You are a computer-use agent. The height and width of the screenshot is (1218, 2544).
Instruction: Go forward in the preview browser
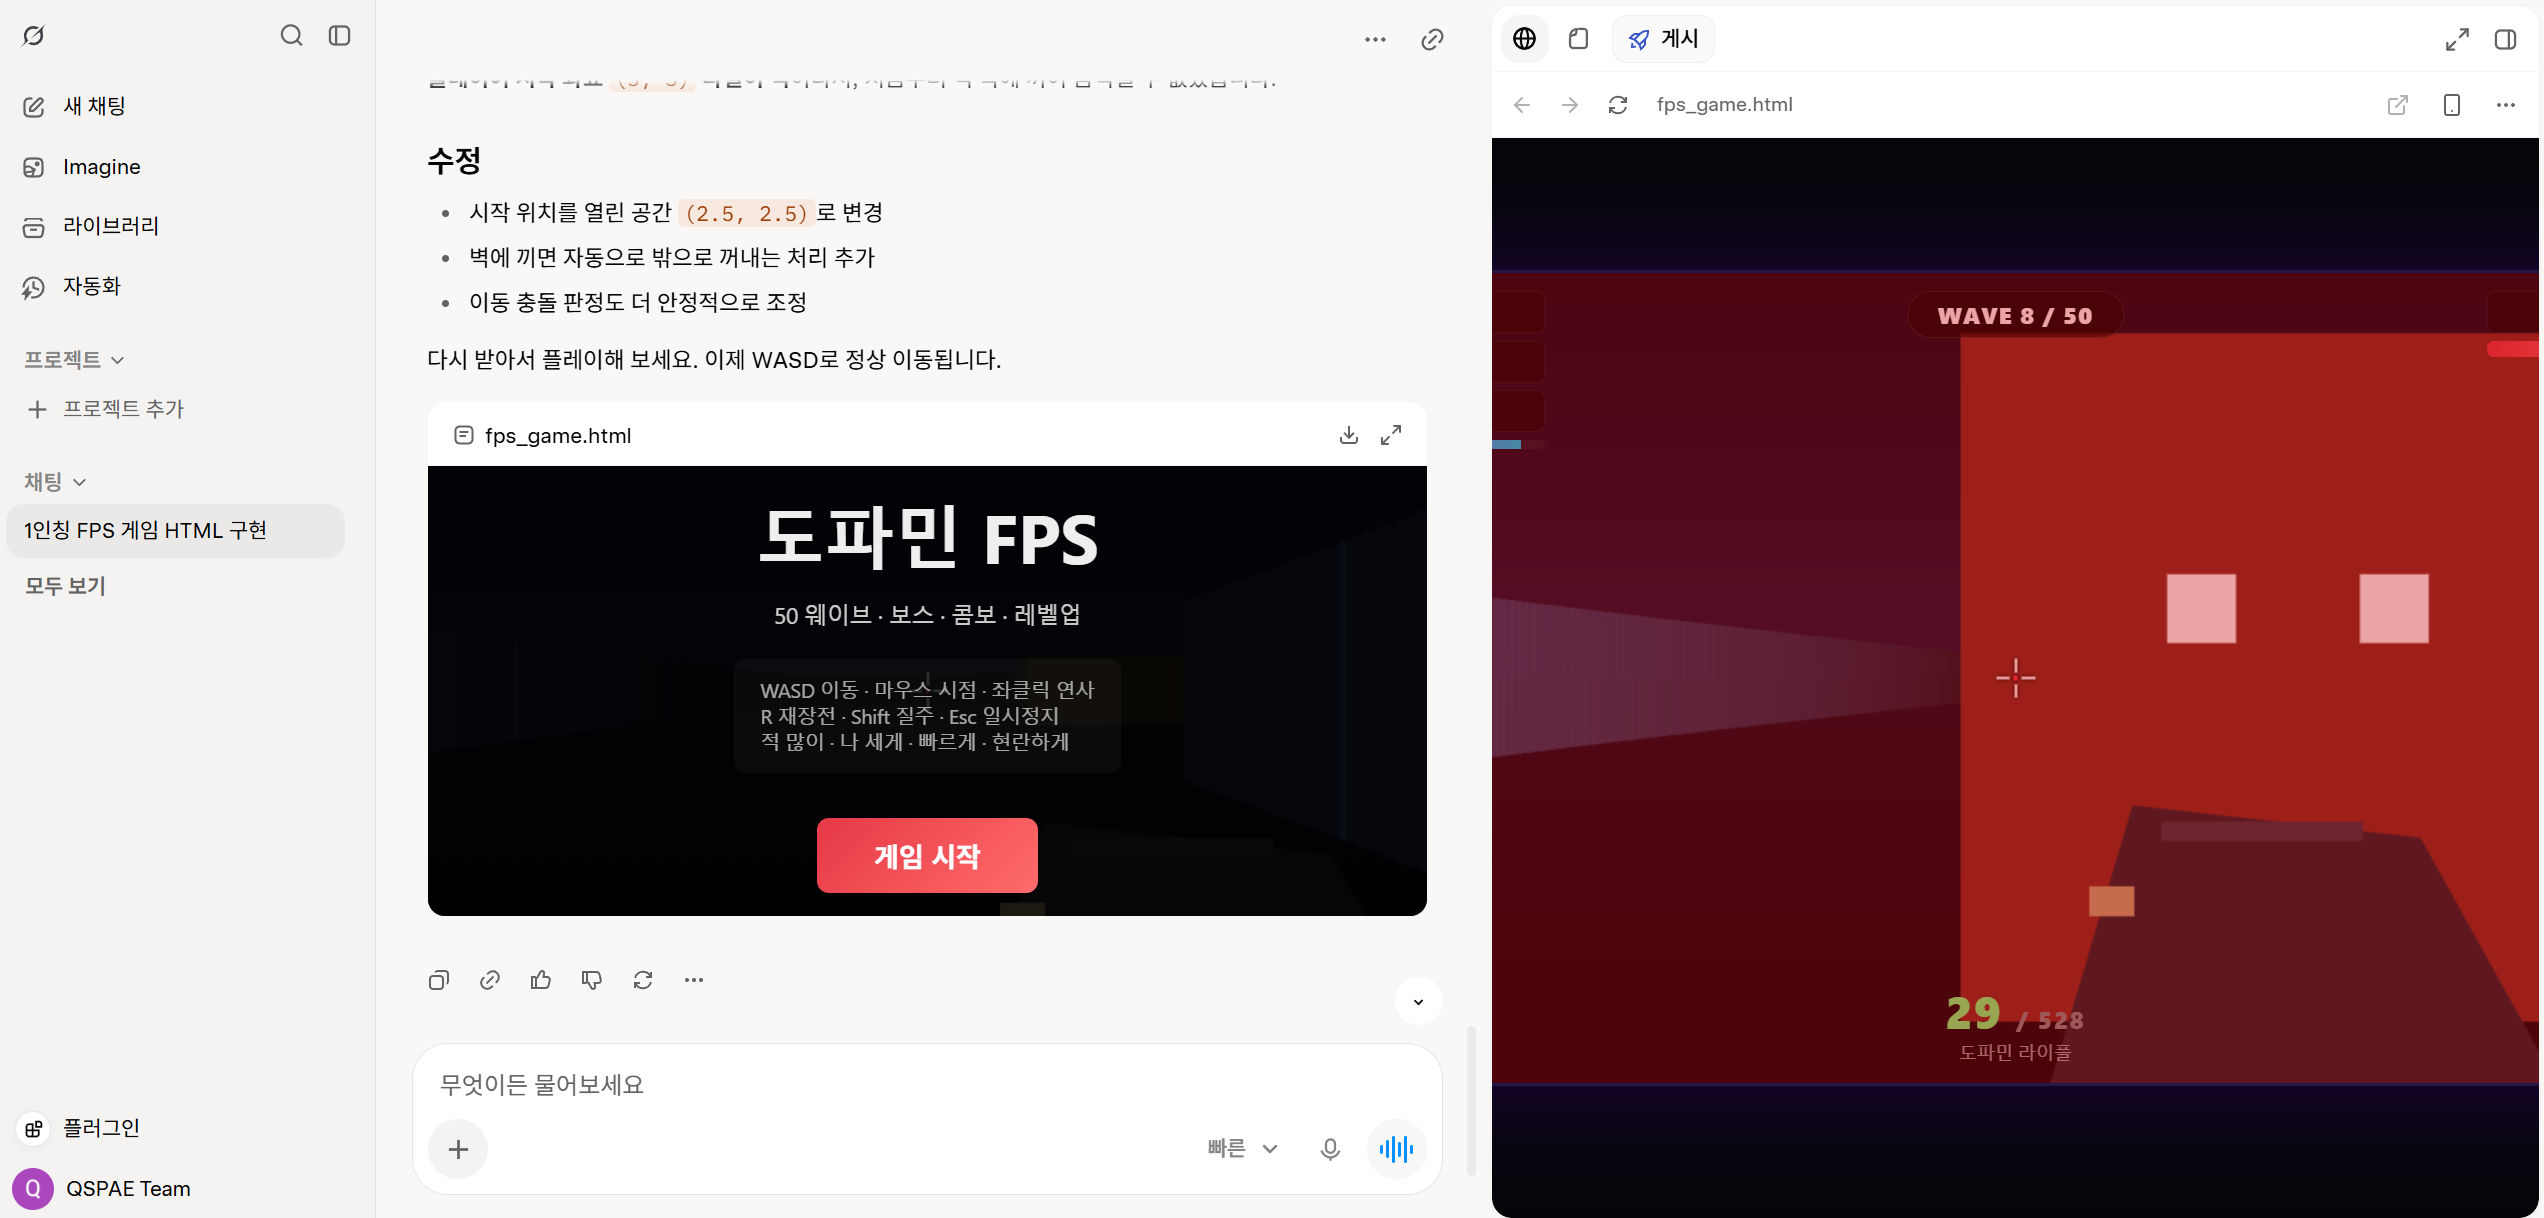(1570, 105)
